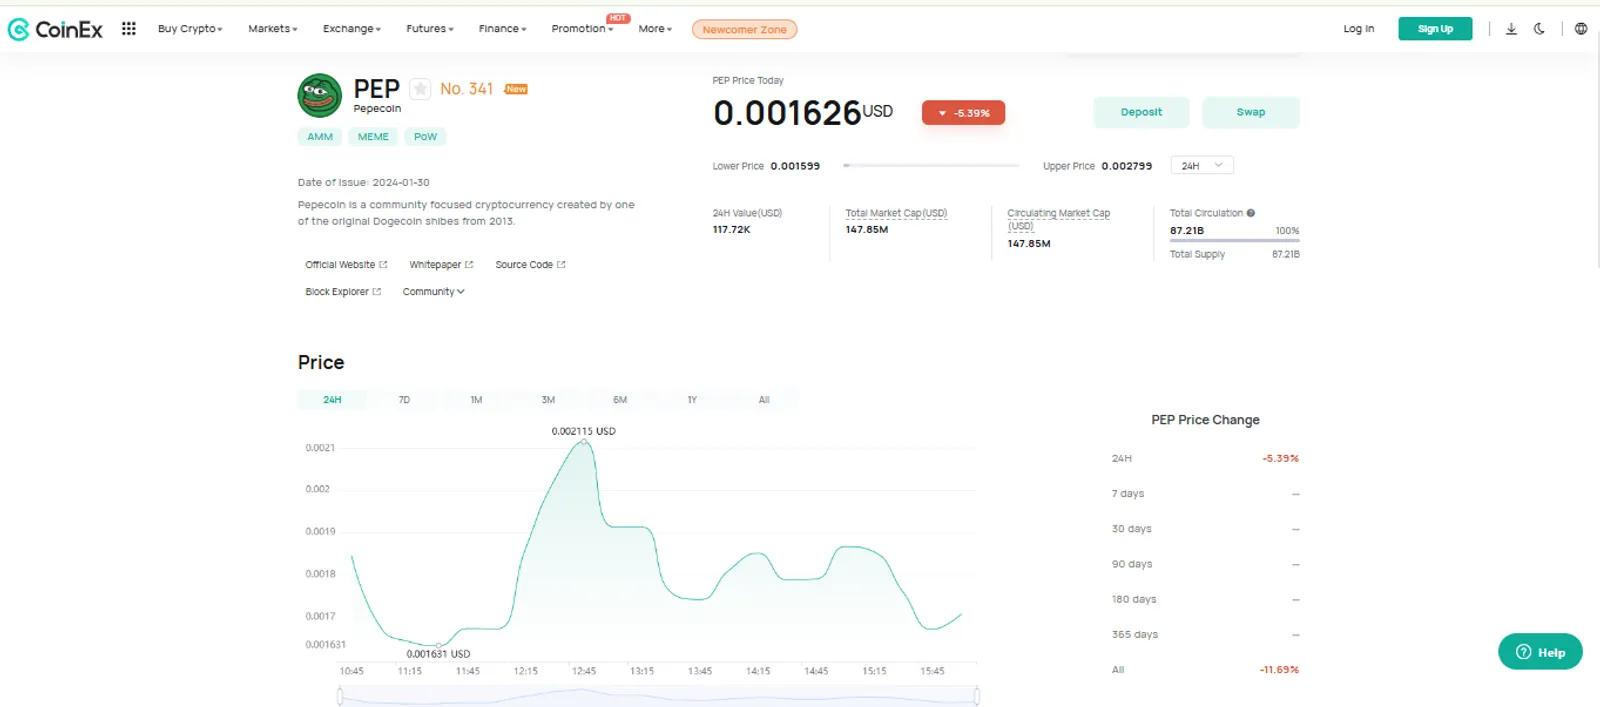
Task: Click the -5.39% price change badge
Action: pyautogui.click(x=963, y=113)
